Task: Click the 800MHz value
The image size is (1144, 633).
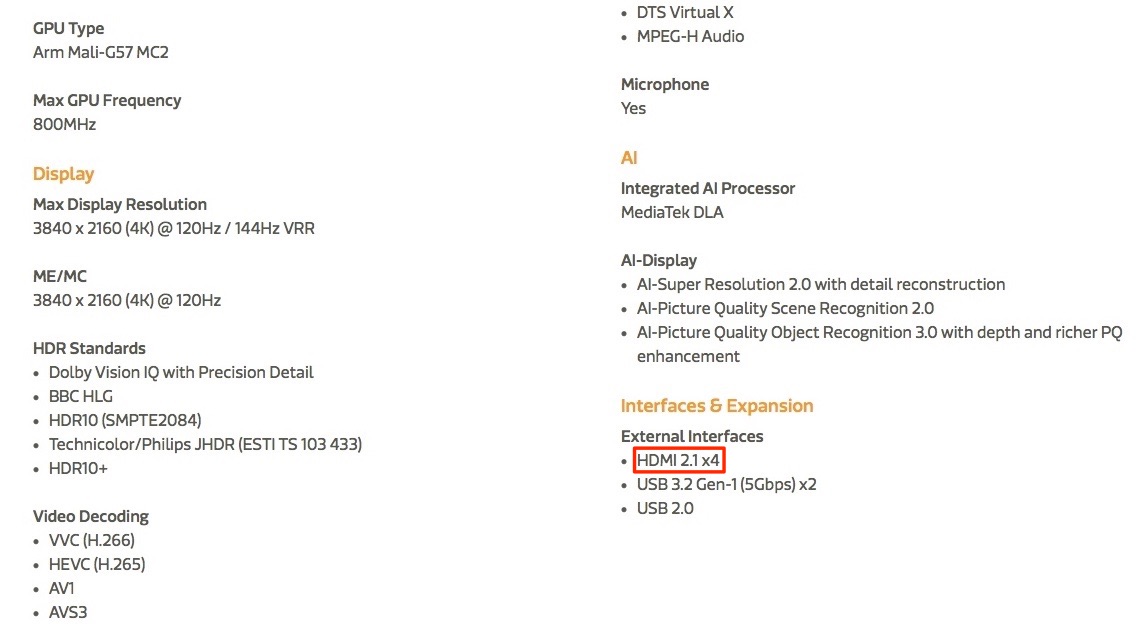Action: point(64,124)
